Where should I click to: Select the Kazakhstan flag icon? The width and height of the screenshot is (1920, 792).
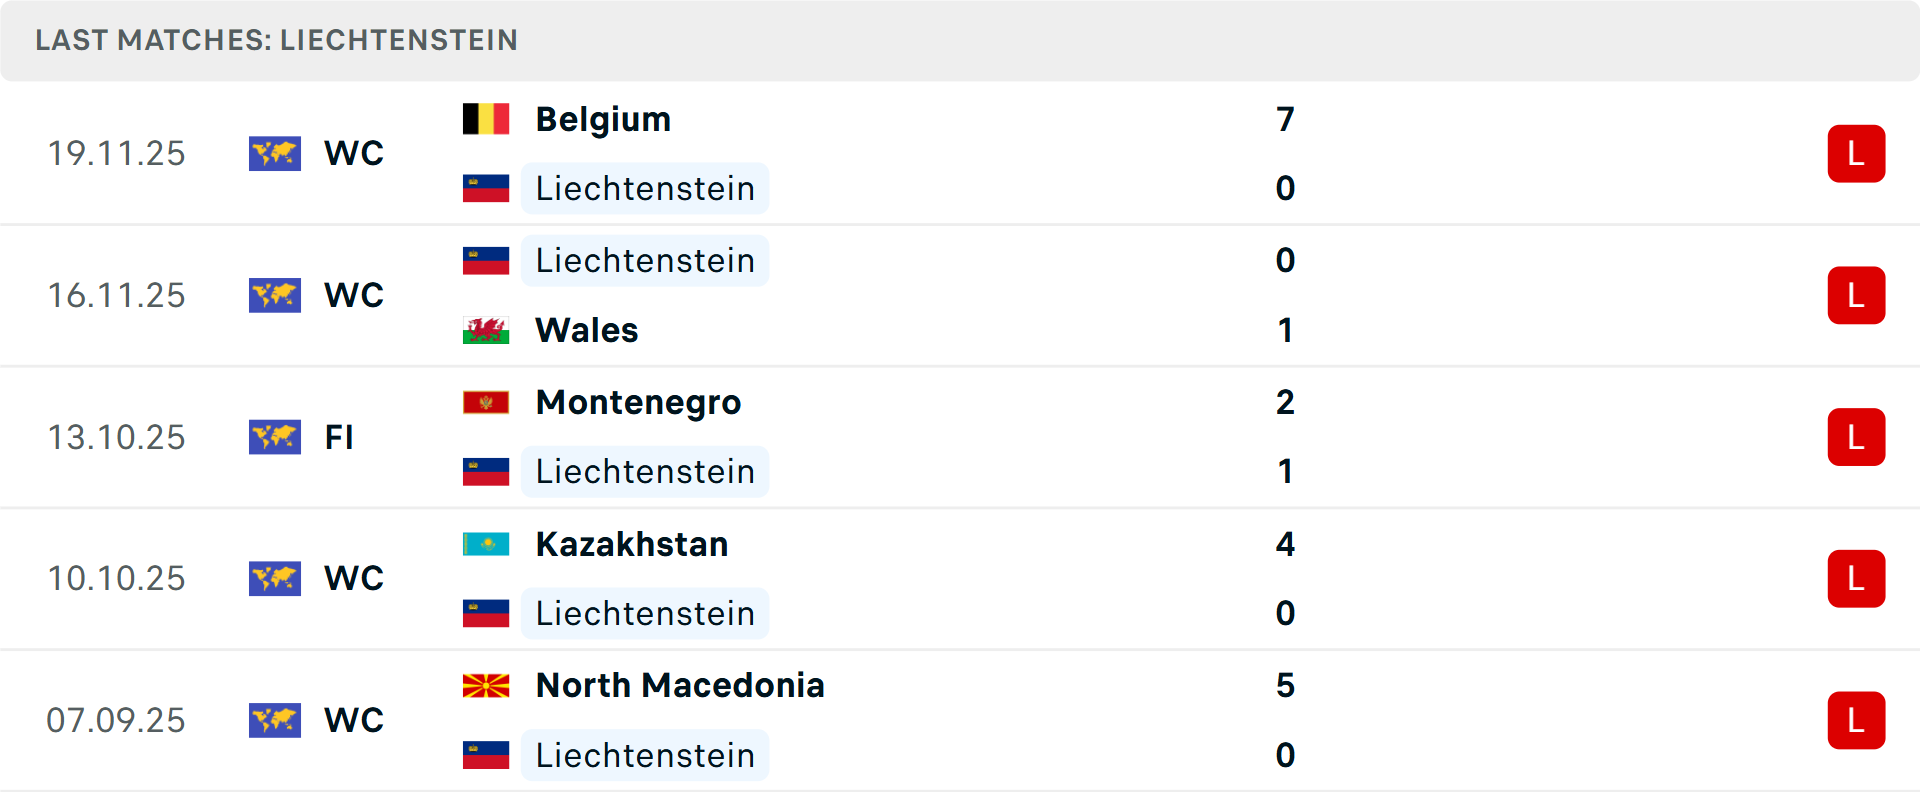486,544
